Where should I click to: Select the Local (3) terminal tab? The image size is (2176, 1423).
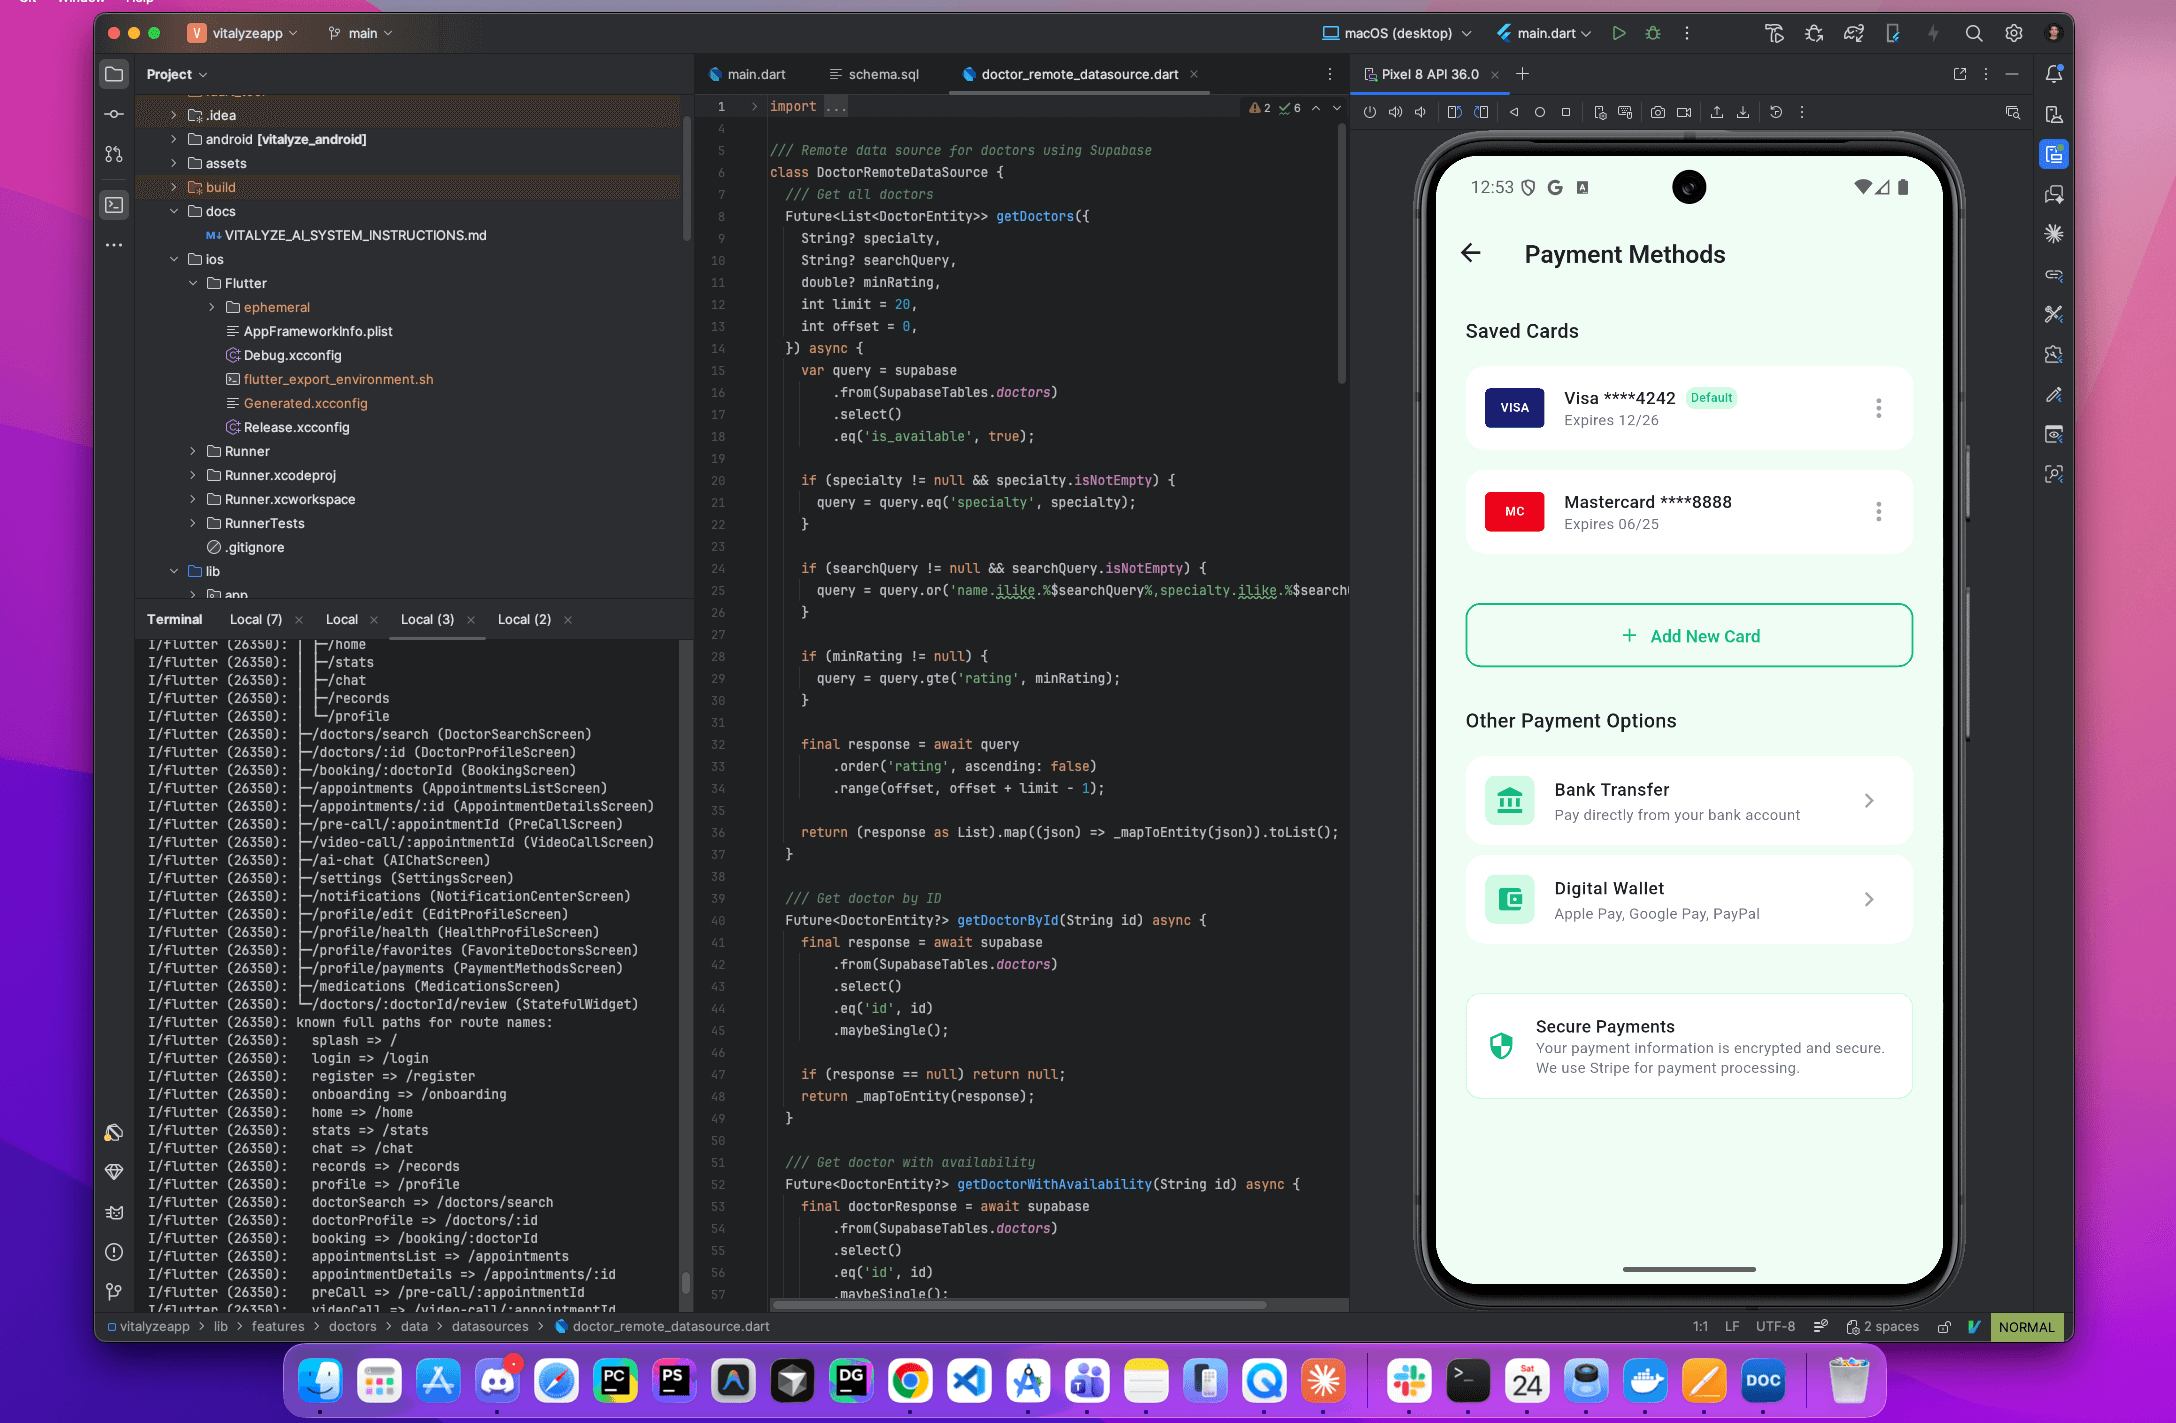[427, 619]
